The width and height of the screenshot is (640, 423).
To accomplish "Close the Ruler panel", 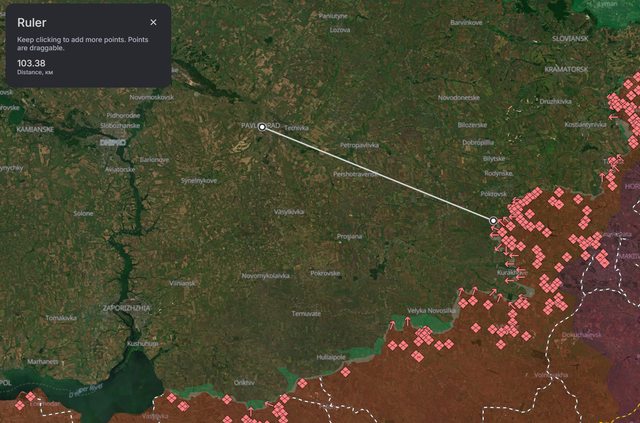I will click(x=153, y=22).
